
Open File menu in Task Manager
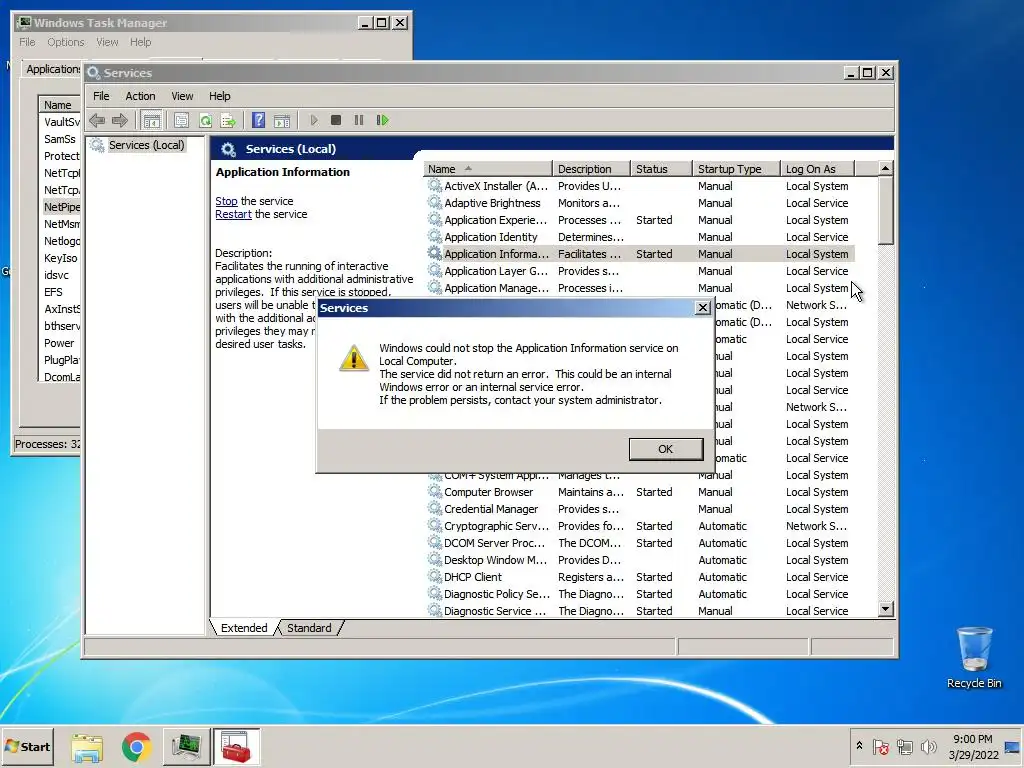click(x=27, y=42)
